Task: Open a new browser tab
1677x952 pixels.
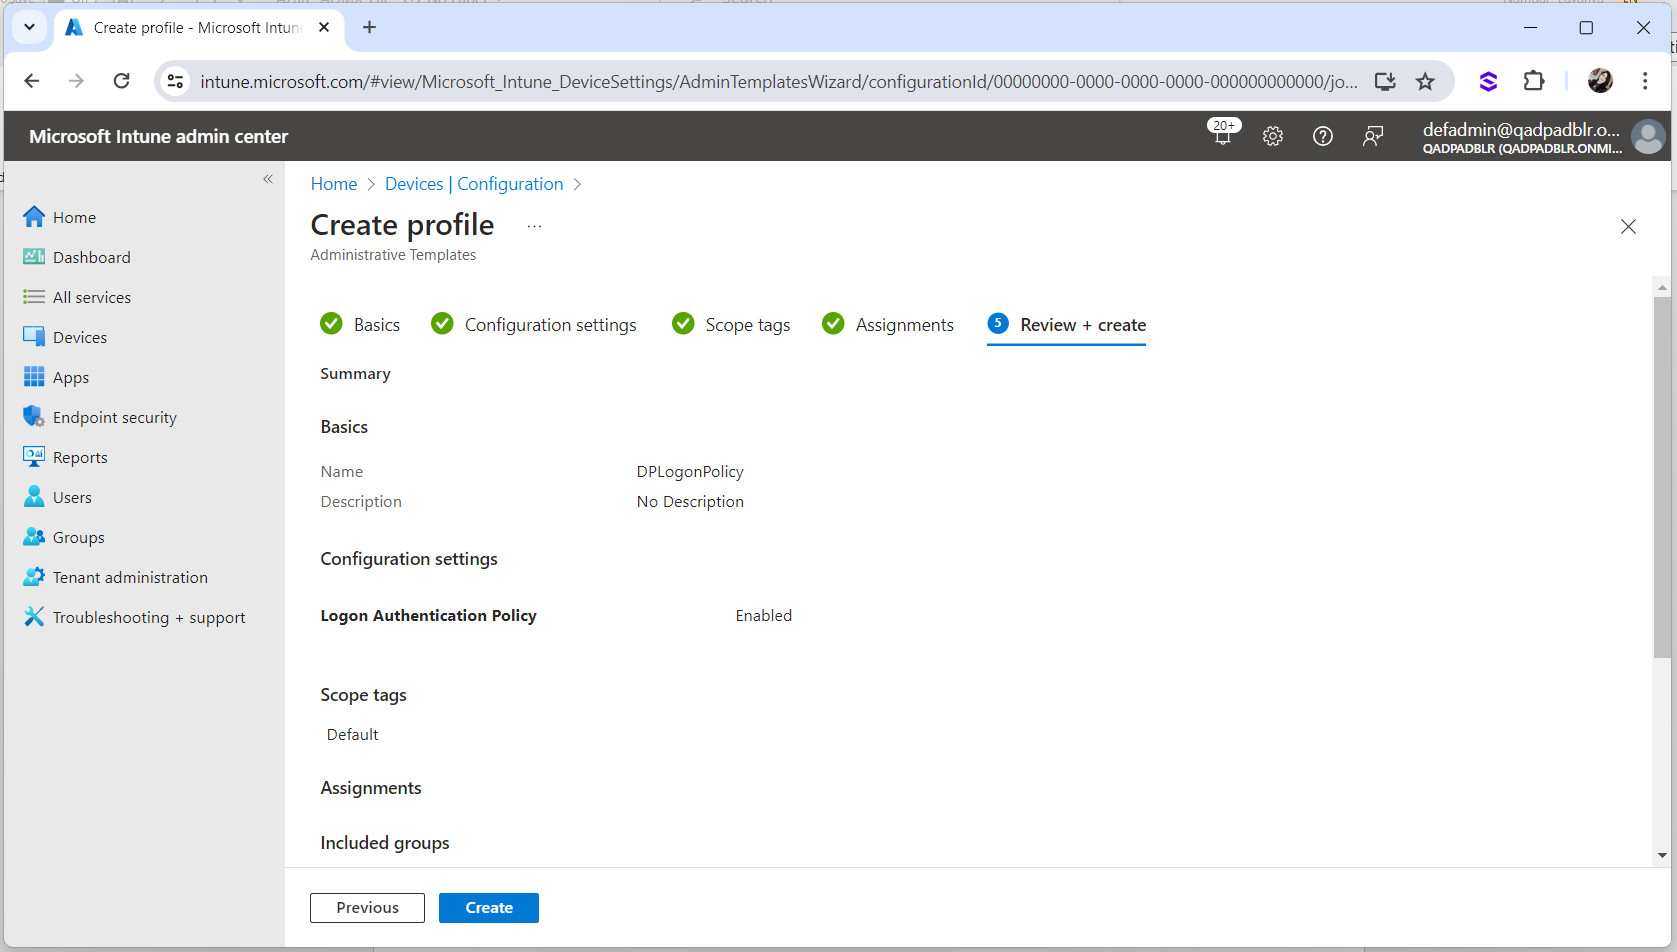Action: click(369, 28)
